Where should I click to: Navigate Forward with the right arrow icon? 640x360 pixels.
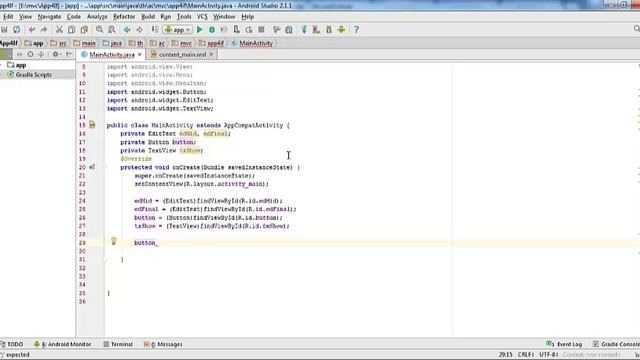pyautogui.click(x=139, y=29)
